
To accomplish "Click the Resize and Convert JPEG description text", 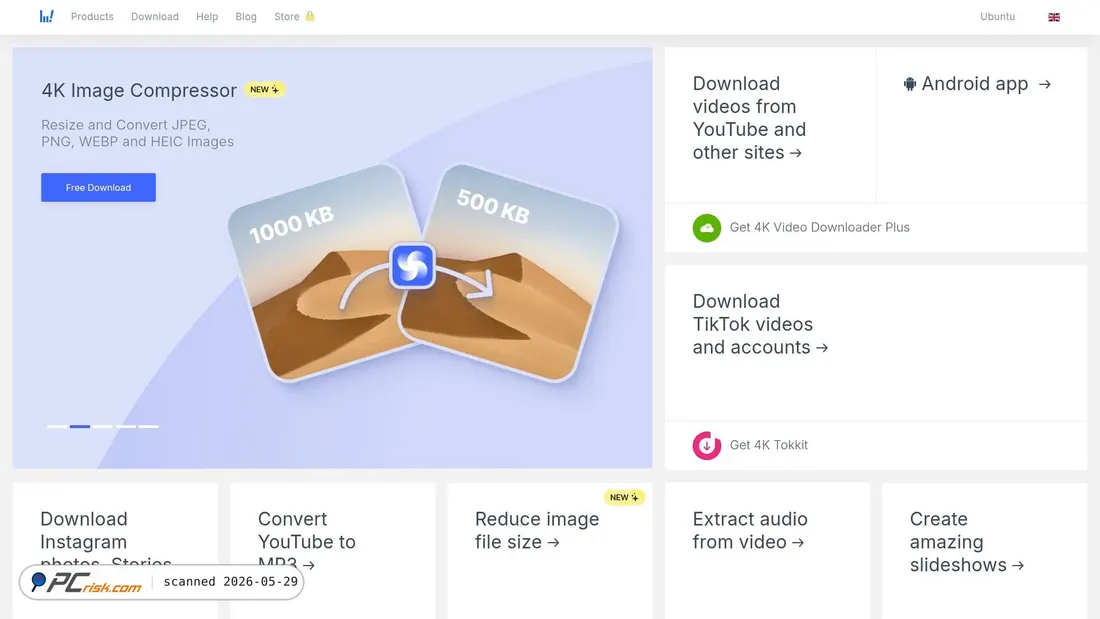I will 138,133.
